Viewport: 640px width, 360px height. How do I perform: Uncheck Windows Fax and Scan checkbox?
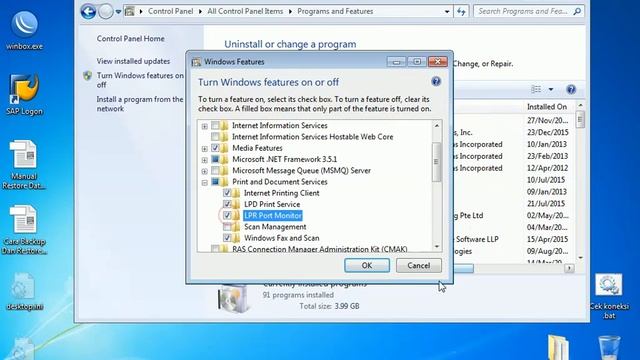point(227,238)
